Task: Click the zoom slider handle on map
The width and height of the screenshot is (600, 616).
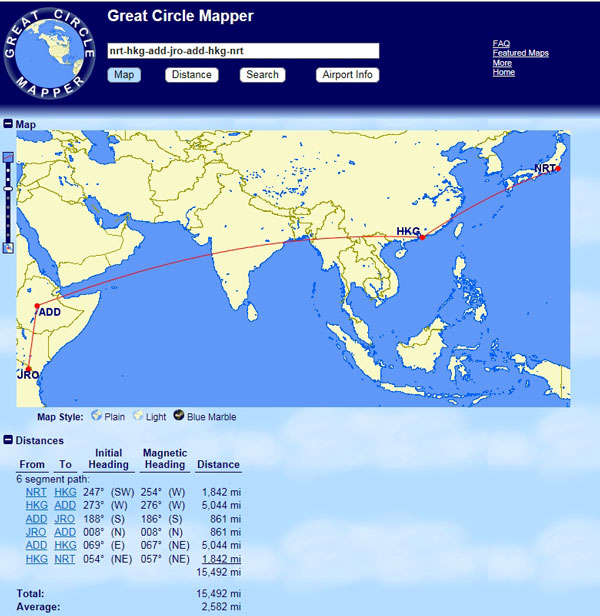Action: [x=8, y=189]
